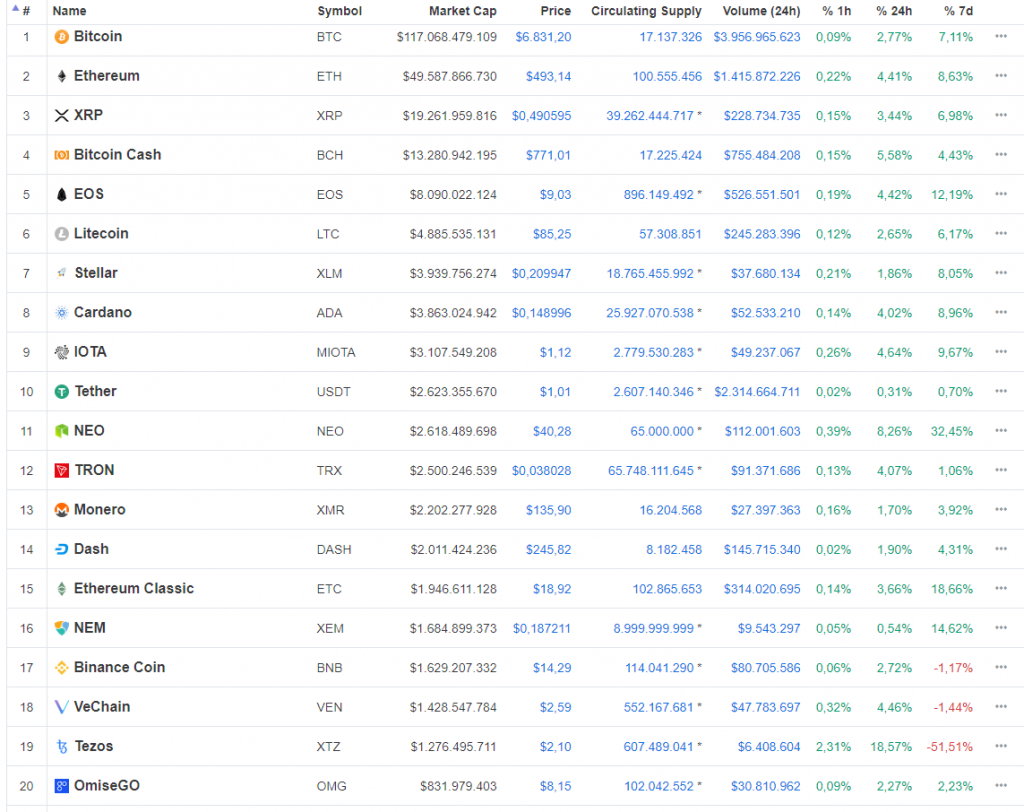Open the Litecoin name link

pyautogui.click(x=101, y=234)
